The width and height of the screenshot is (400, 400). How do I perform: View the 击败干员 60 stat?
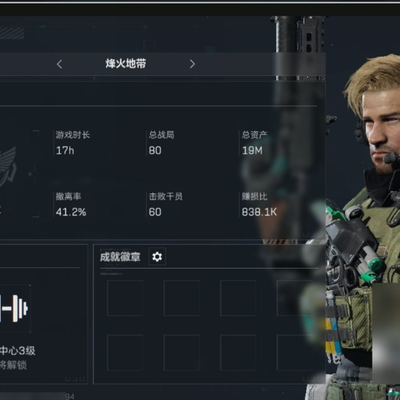[x=165, y=204]
